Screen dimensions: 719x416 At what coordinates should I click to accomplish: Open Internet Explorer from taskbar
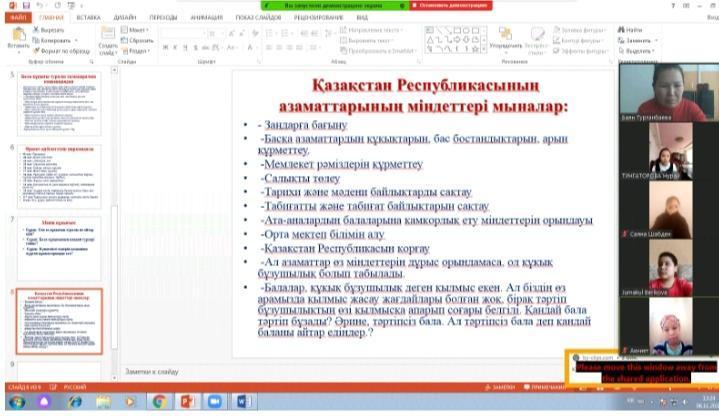[x=75, y=402]
